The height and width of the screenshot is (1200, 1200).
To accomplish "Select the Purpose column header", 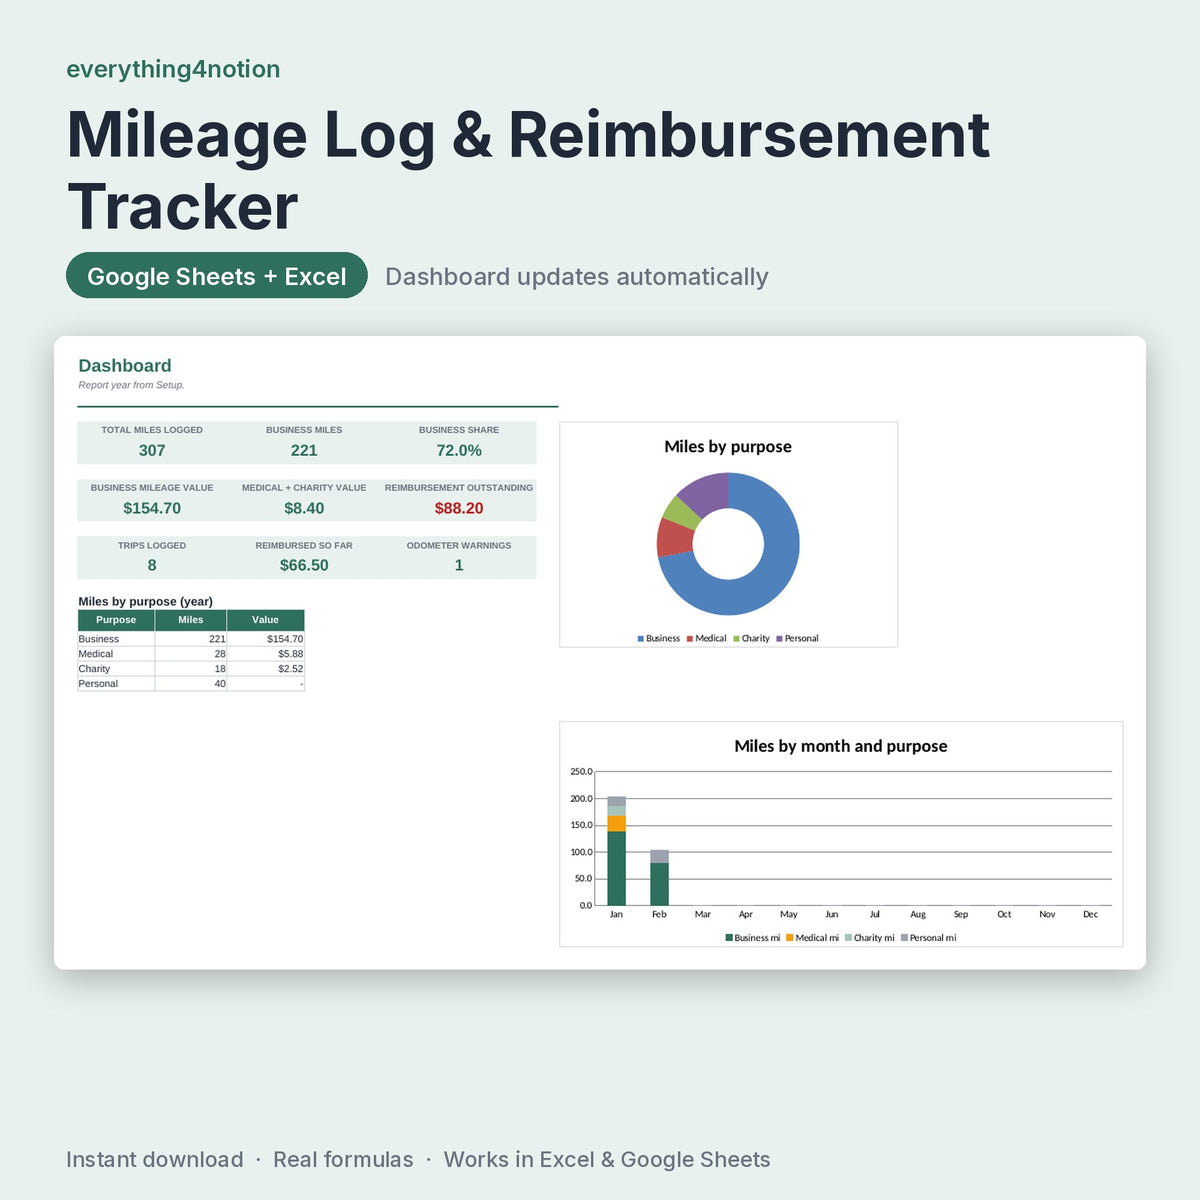I will pos(116,620).
